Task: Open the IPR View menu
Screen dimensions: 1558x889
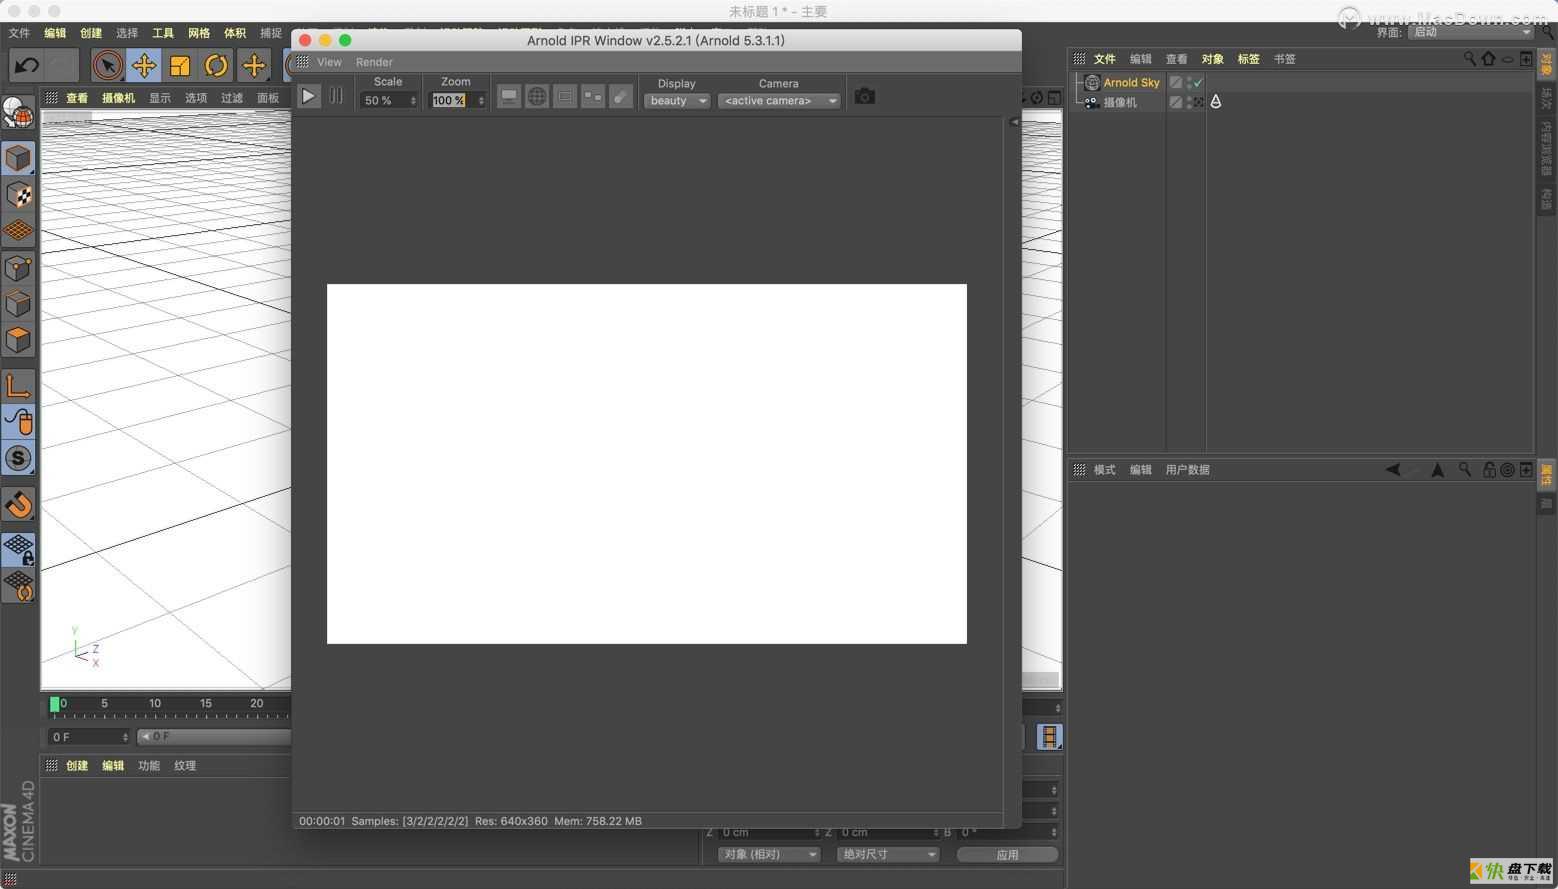Action: (x=329, y=62)
